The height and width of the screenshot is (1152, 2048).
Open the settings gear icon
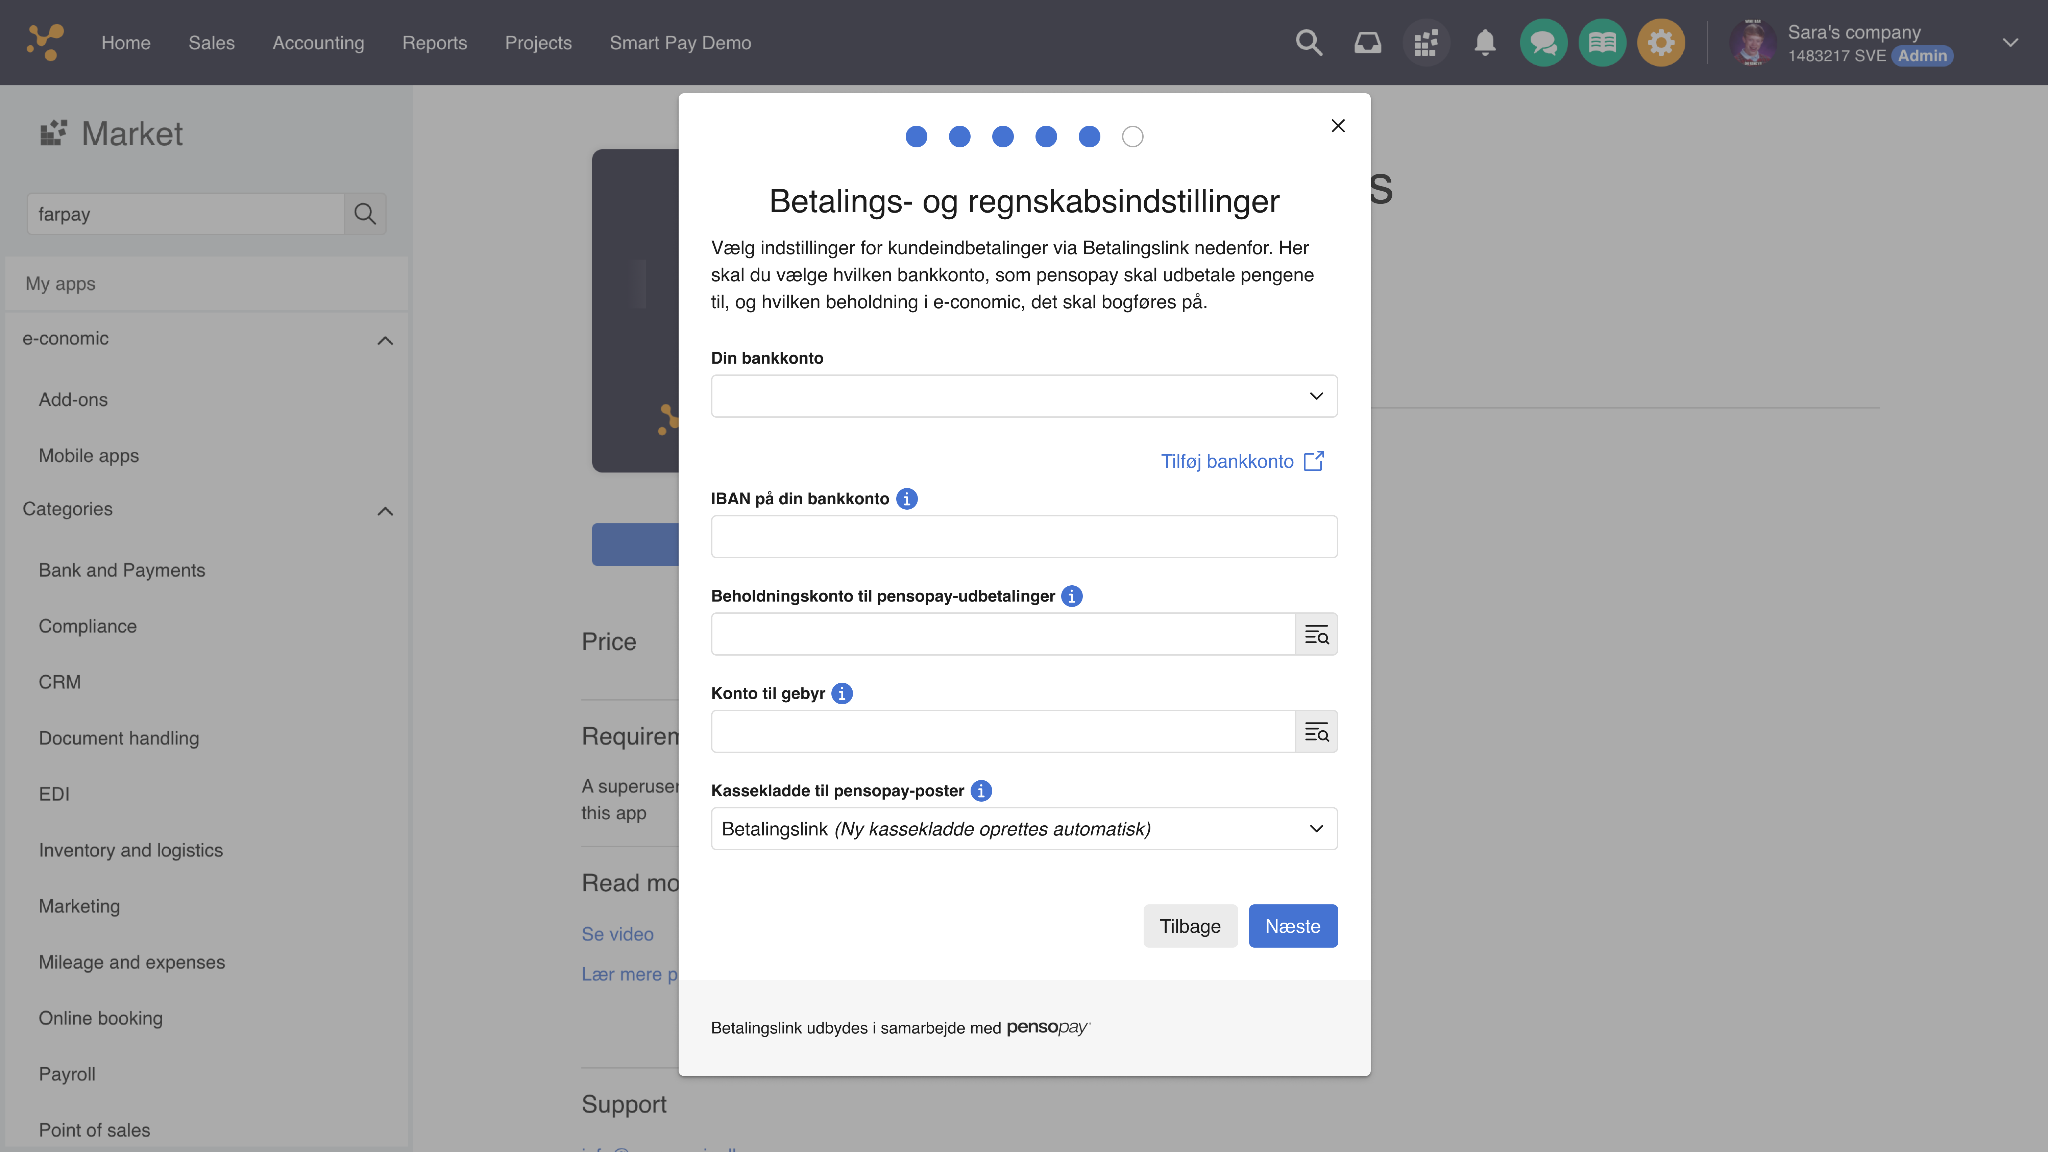point(1662,43)
